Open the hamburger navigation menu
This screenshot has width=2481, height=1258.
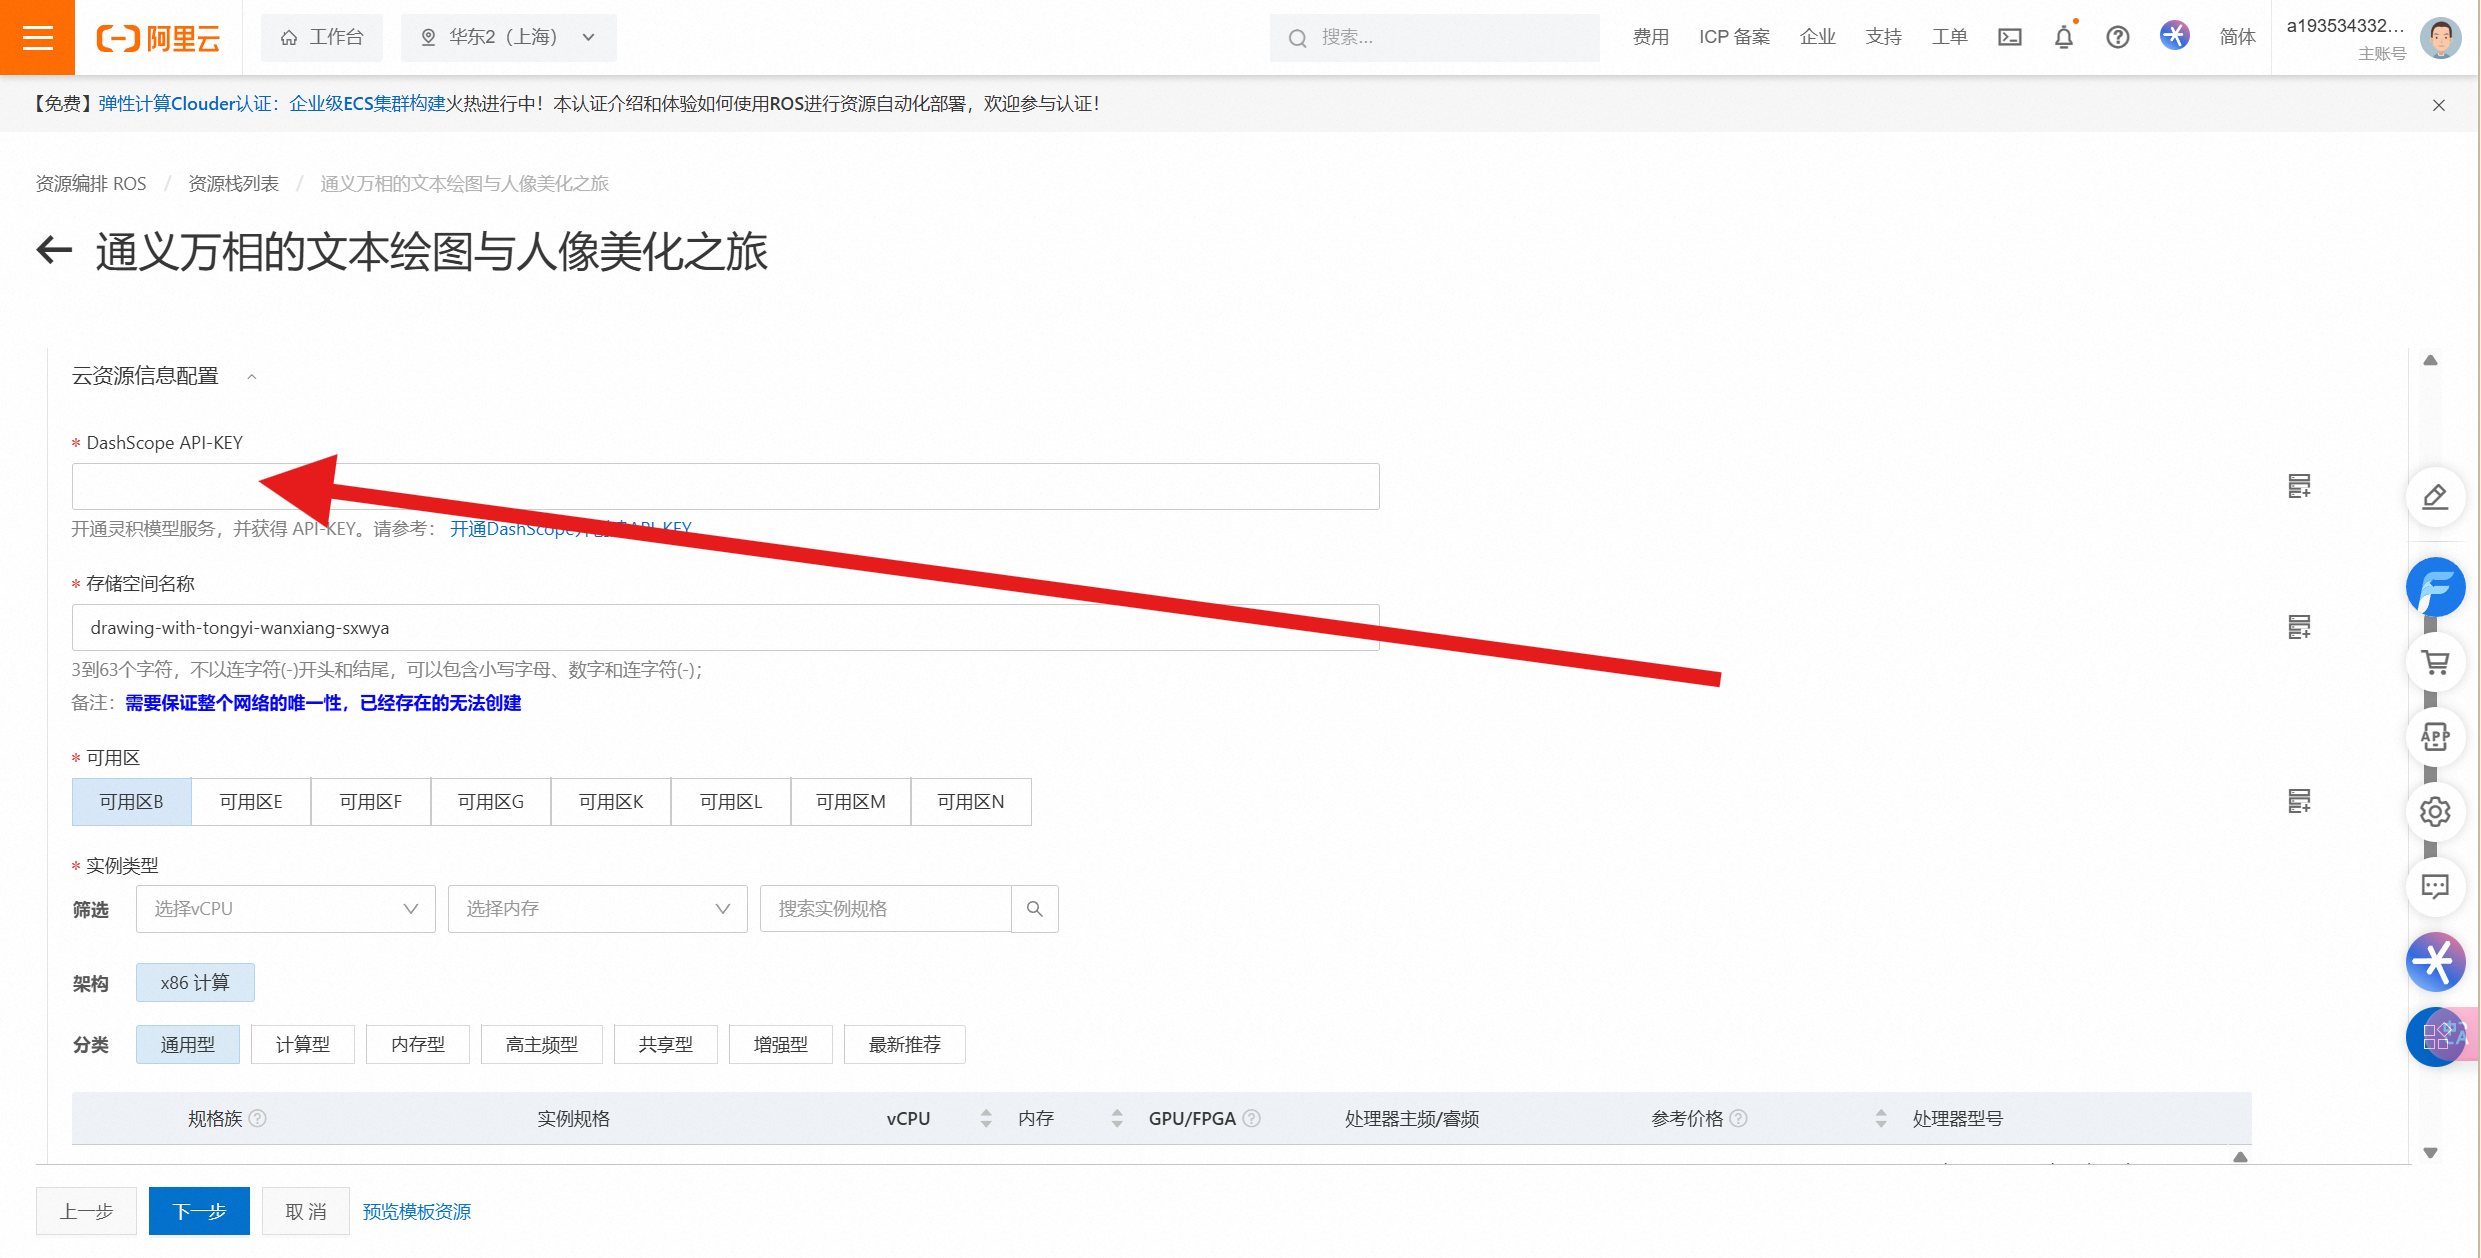point(37,37)
